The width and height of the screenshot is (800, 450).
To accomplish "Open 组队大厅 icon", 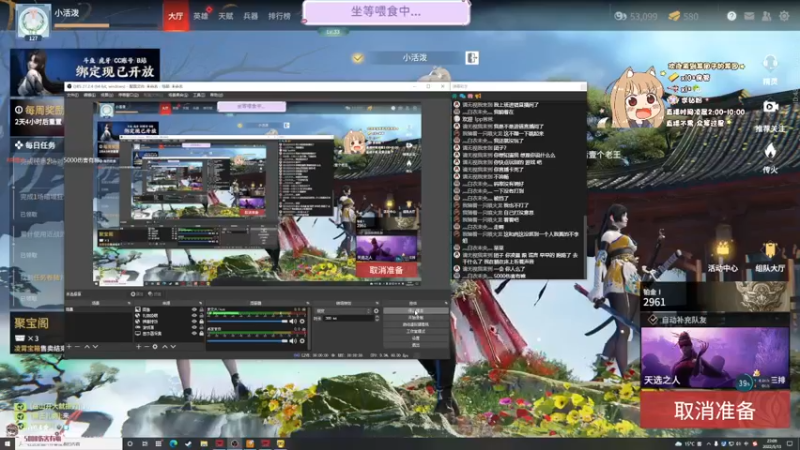I will pyautogui.click(x=770, y=250).
